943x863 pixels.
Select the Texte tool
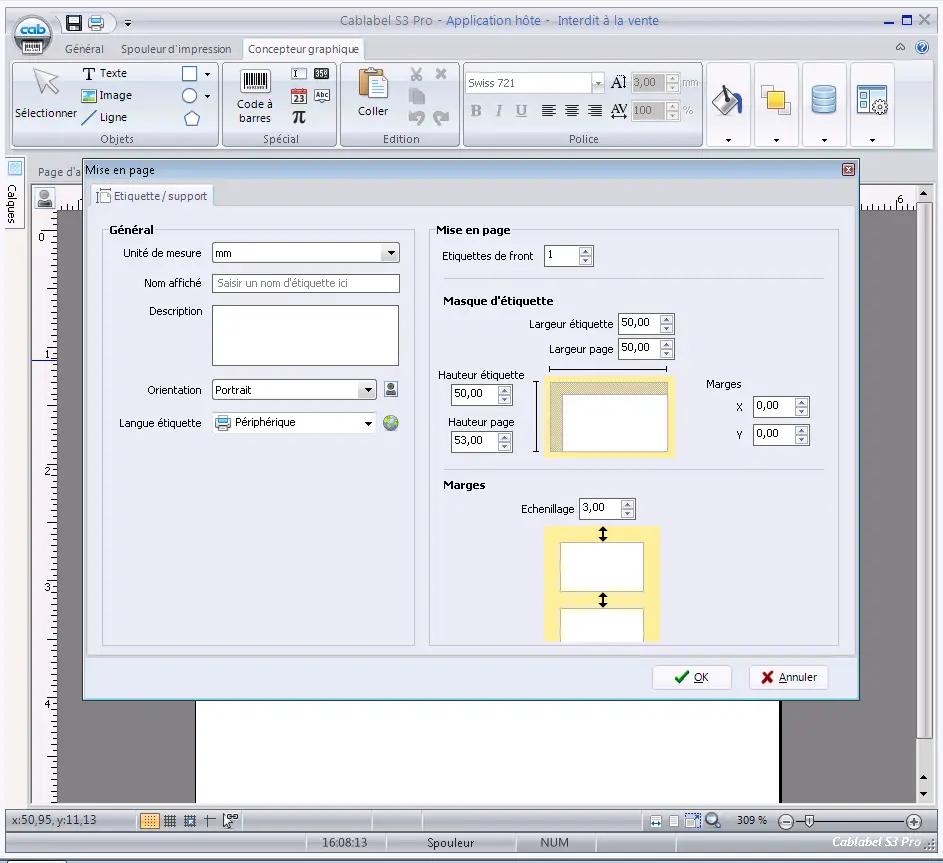(105, 73)
